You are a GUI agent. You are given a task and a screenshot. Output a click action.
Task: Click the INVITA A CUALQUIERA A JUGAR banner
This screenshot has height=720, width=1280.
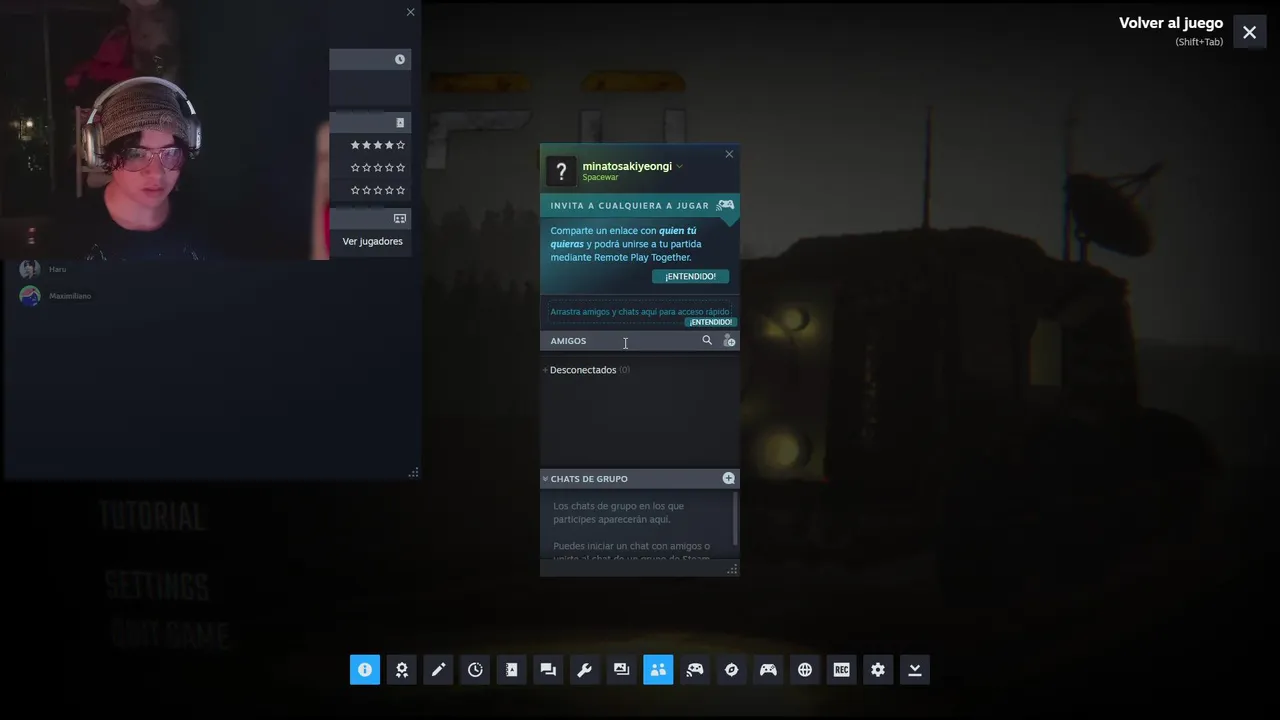640,206
